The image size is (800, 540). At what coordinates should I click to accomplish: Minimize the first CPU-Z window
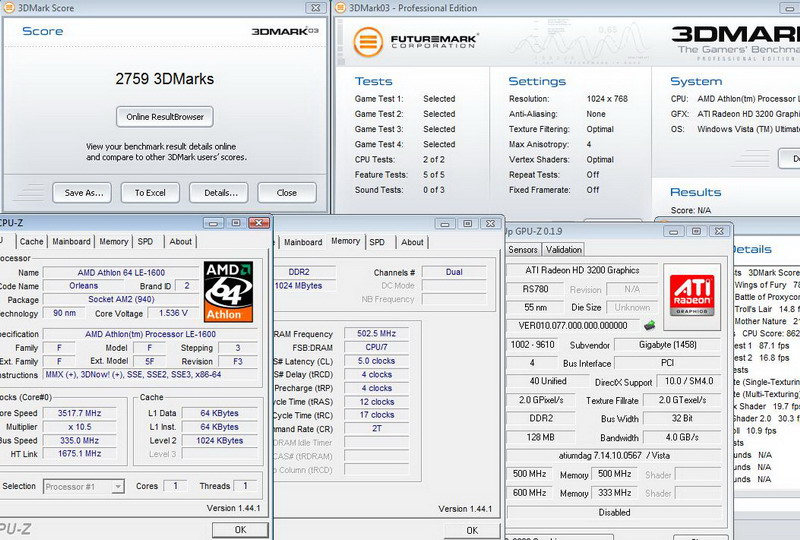[213, 223]
